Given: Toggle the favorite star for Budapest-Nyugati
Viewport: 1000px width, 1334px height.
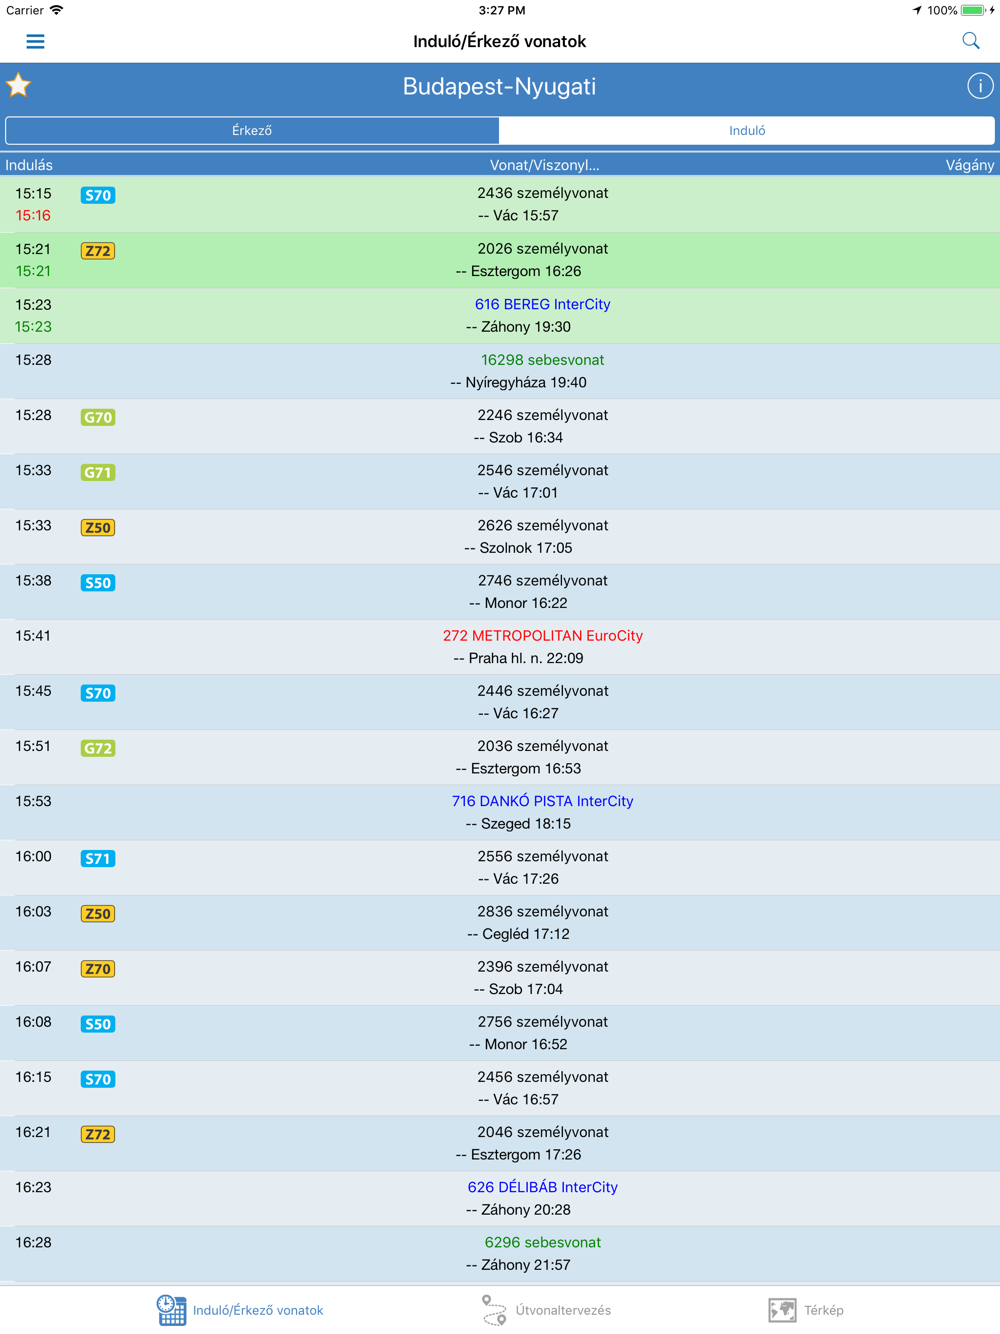Looking at the screenshot, I should click(19, 86).
